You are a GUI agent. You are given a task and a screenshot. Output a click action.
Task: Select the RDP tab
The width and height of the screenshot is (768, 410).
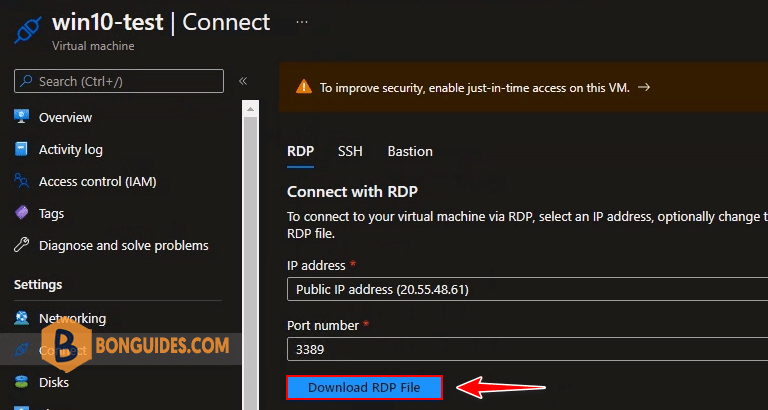300,151
